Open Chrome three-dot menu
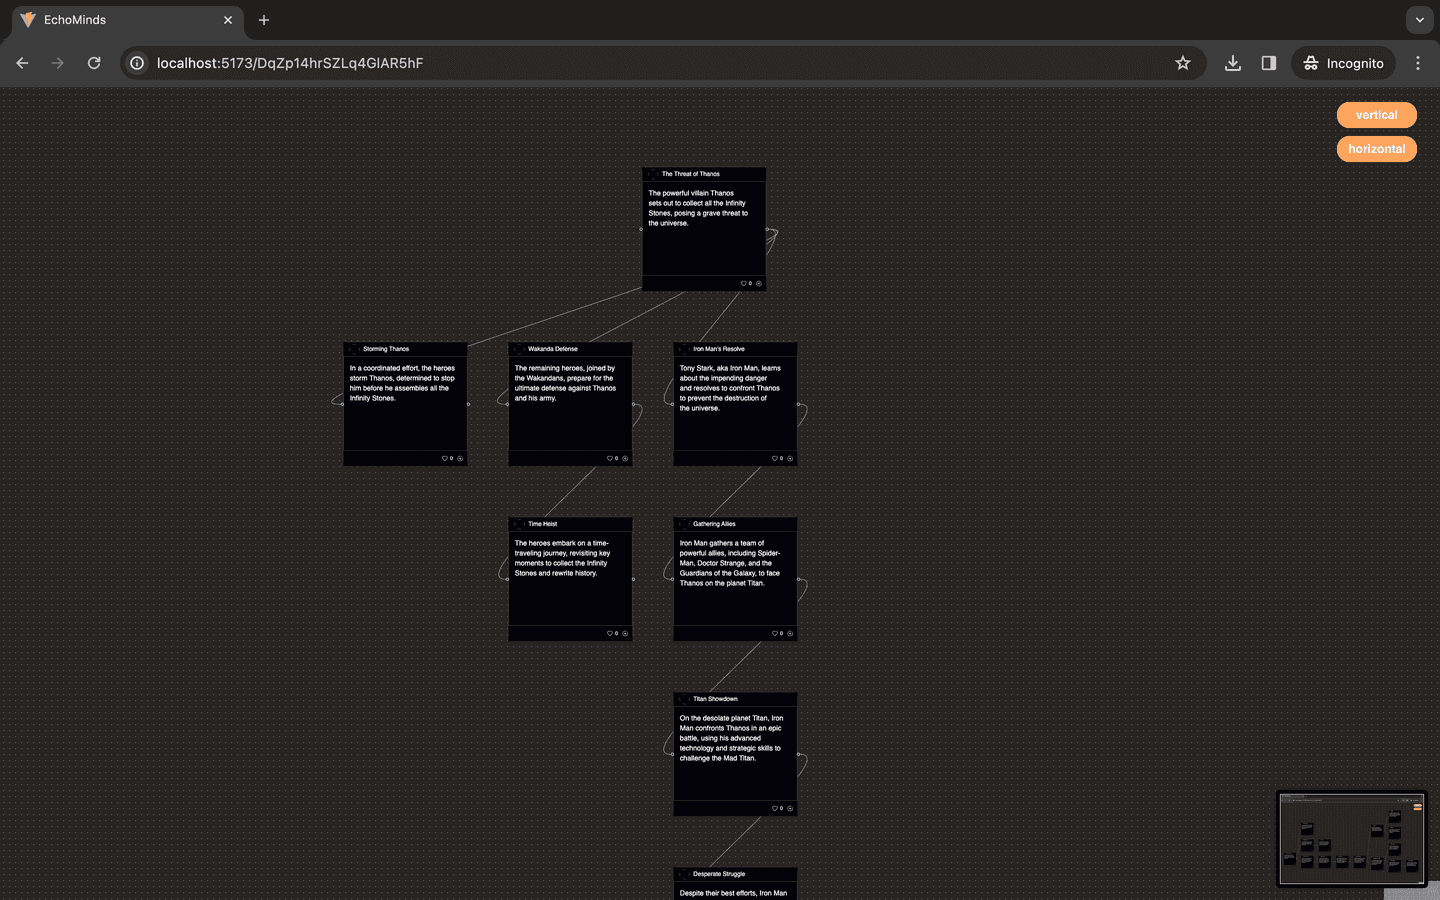The height and width of the screenshot is (900, 1440). (x=1418, y=63)
